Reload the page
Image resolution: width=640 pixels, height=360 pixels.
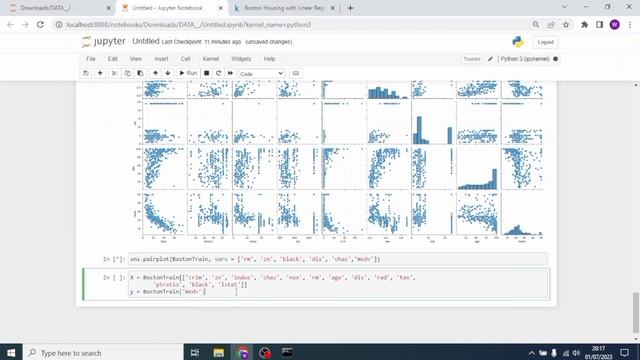pyautogui.click(x=40, y=25)
